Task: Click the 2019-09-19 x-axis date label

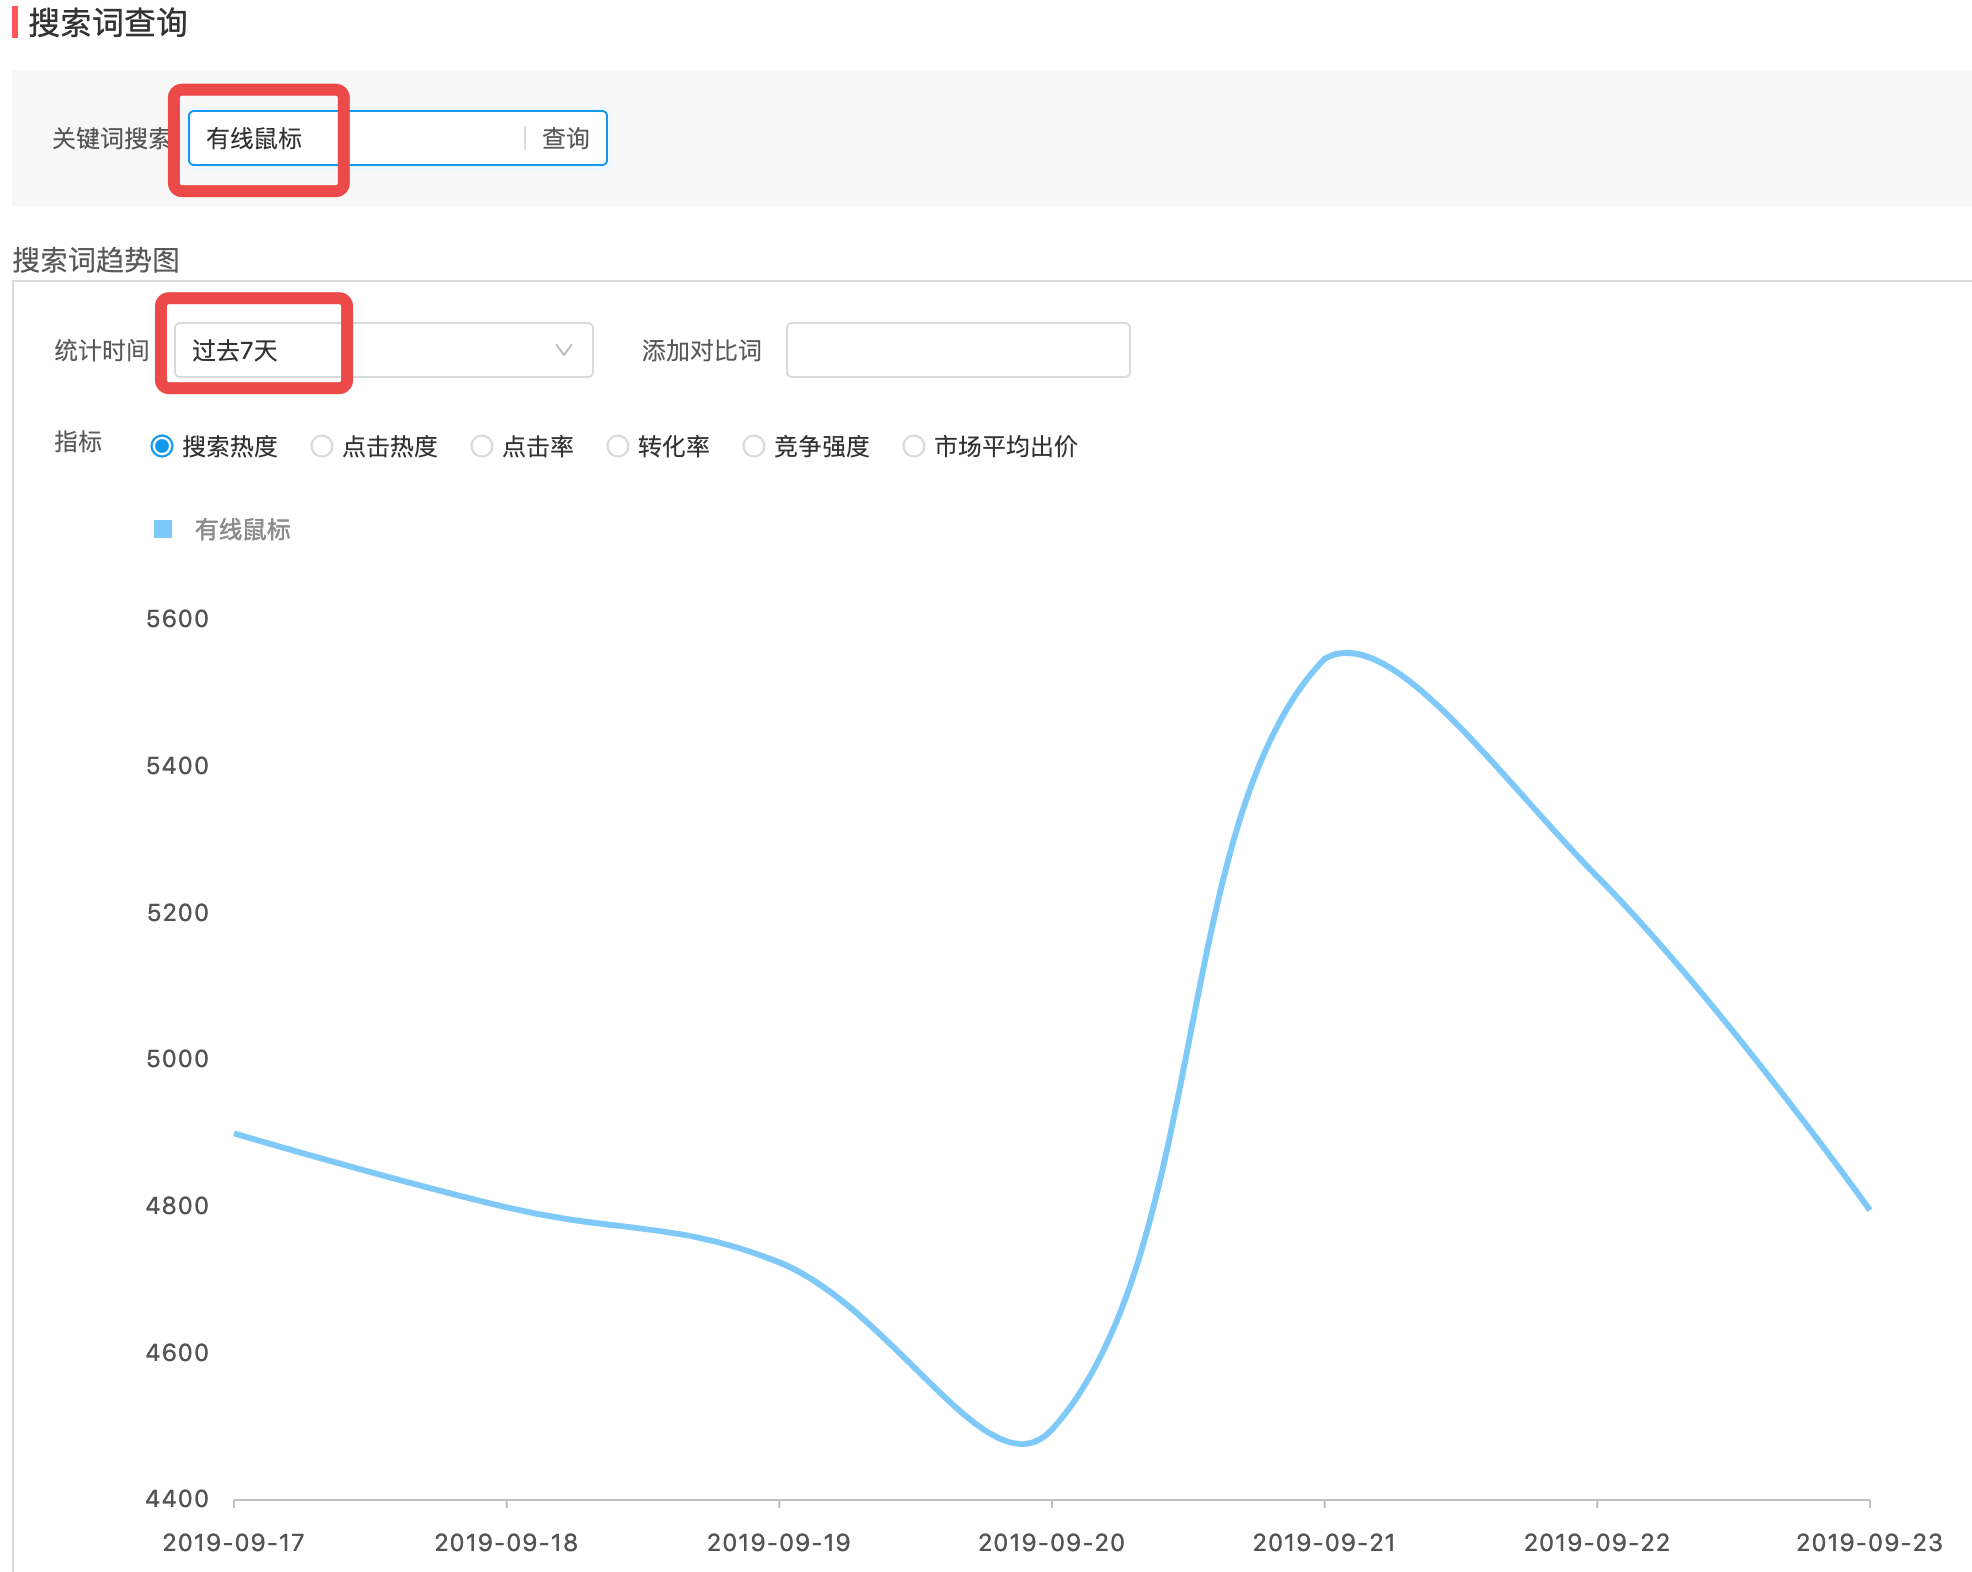Action: 779,1543
